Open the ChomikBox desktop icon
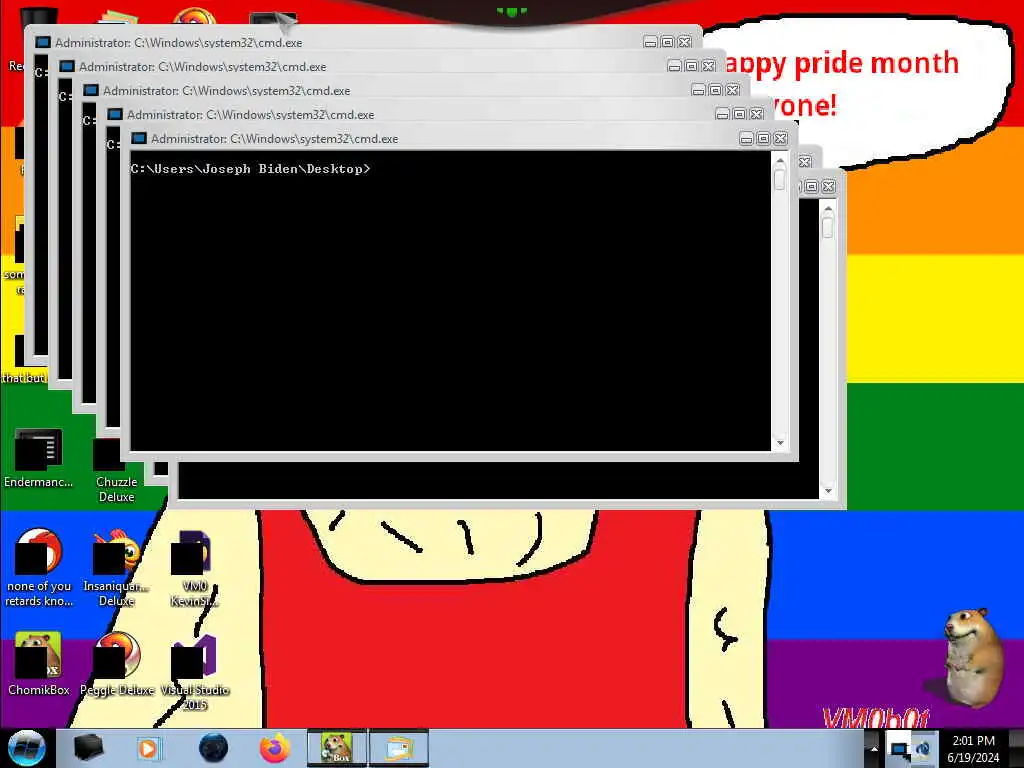 [38, 663]
